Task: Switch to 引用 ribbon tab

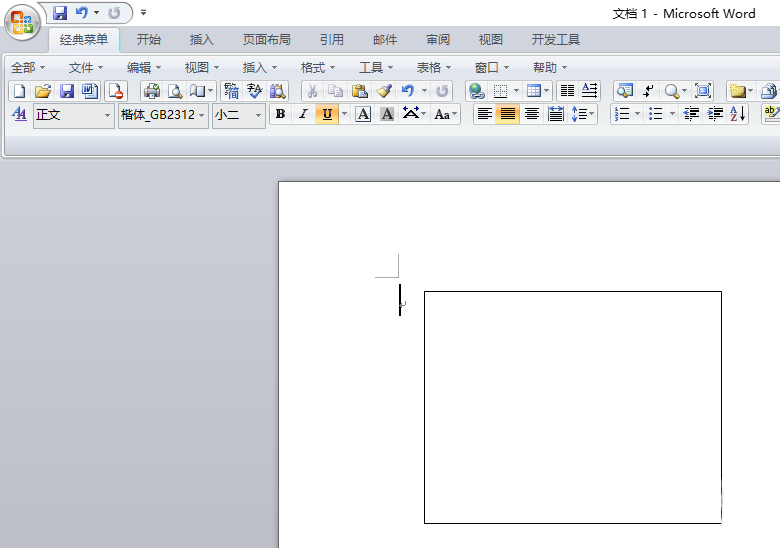Action: click(x=332, y=40)
